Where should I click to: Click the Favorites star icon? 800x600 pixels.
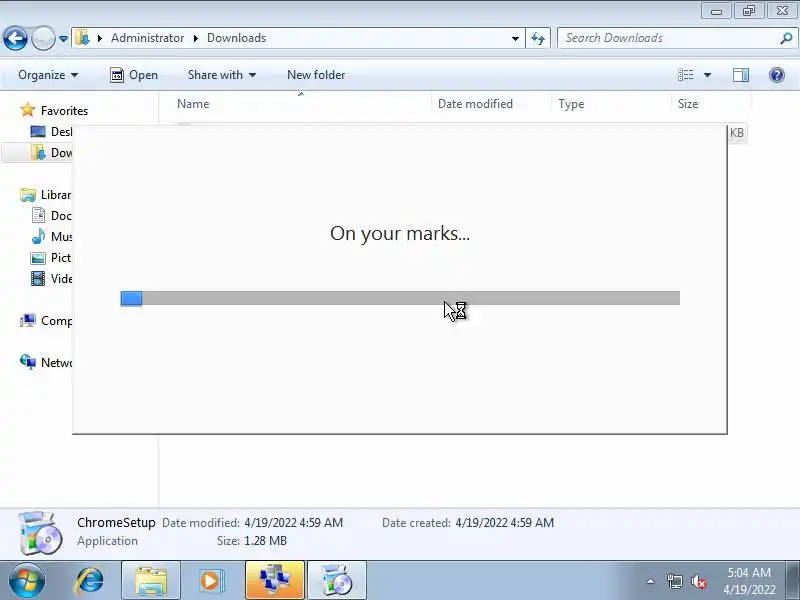point(28,110)
